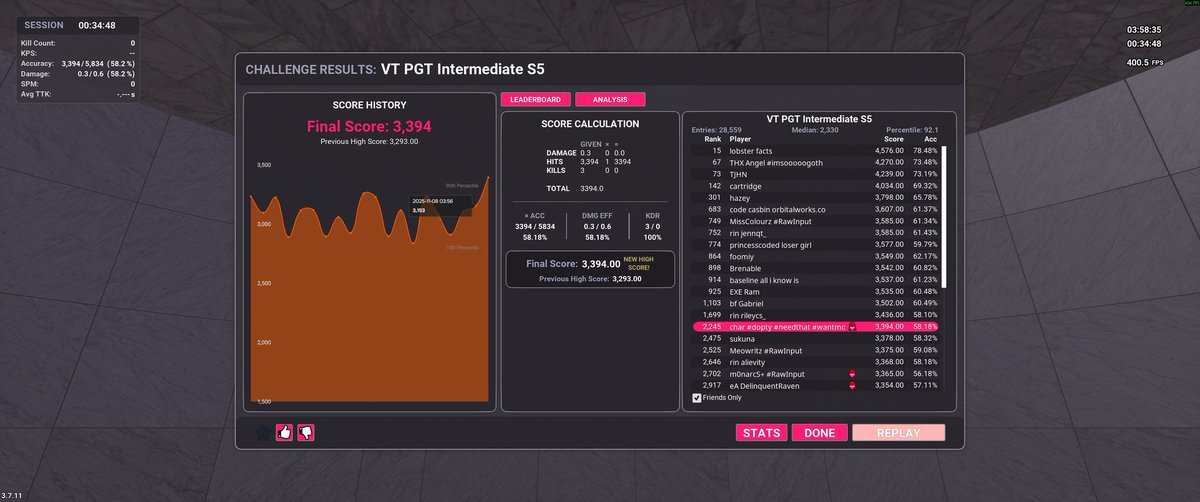Select the bf Gabriel leaderboard entry
Image resolution: width=1200 pixels, height=502 pixels.
coord(815,303)
